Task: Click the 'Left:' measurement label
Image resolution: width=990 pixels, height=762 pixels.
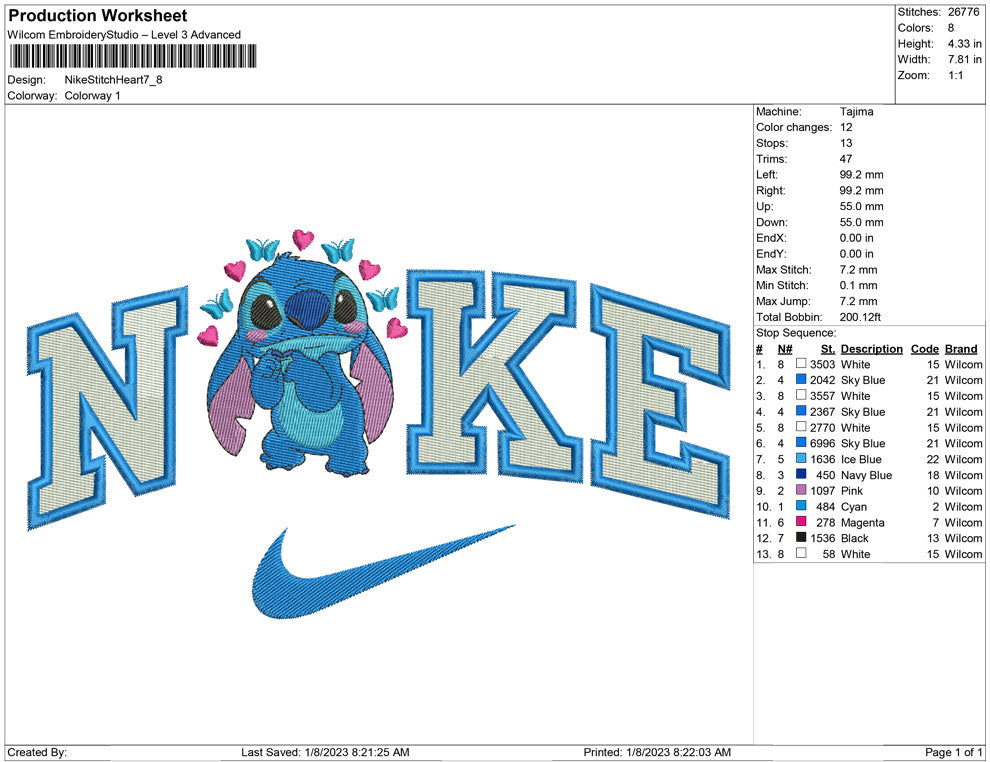Action: 767,175
